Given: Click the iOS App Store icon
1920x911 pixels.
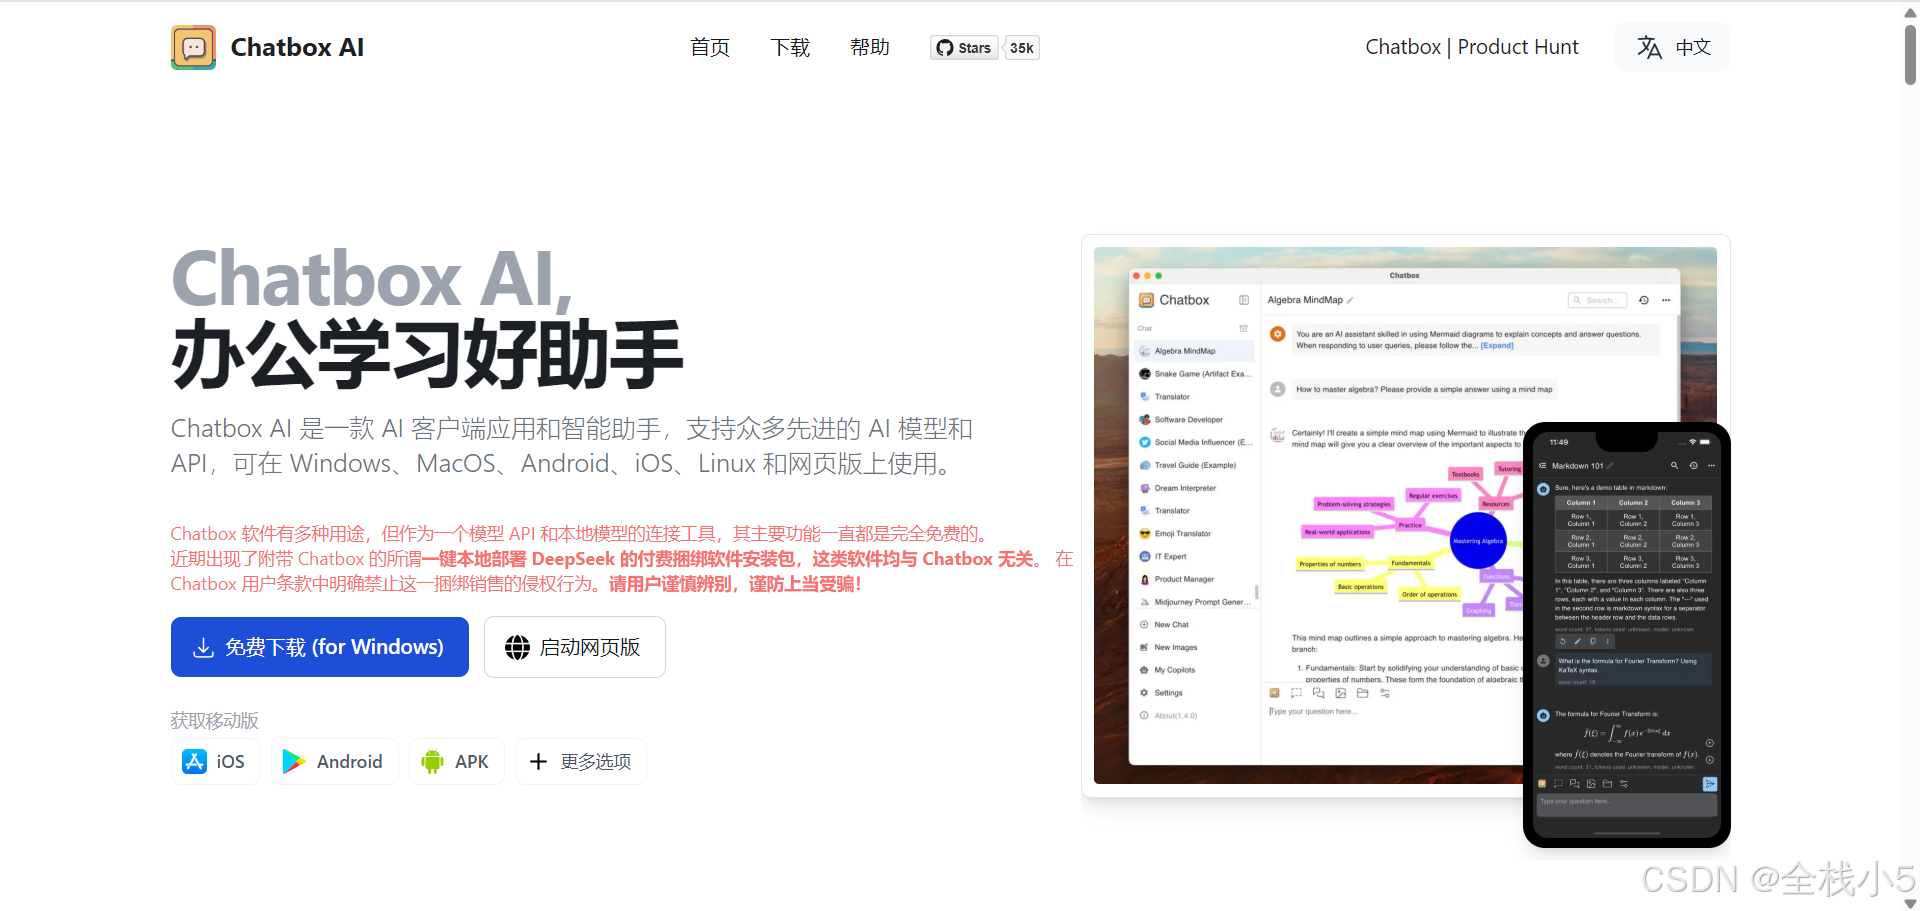Looking at the screenshot, I should click(x=194, y=762).
